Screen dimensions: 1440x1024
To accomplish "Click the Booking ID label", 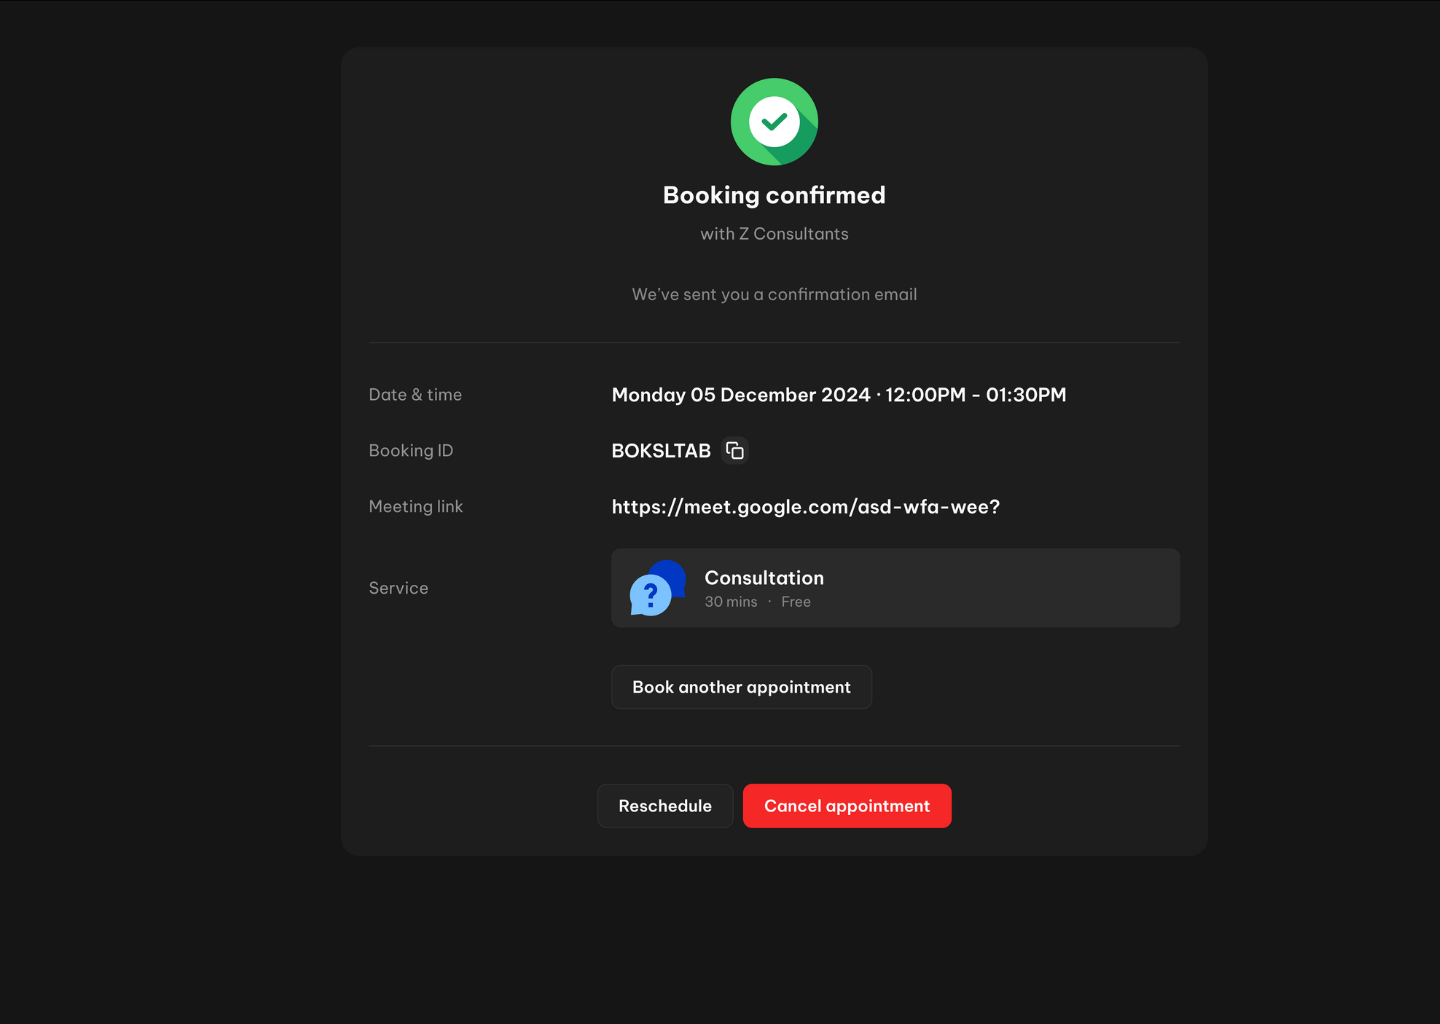I will 411,451.
